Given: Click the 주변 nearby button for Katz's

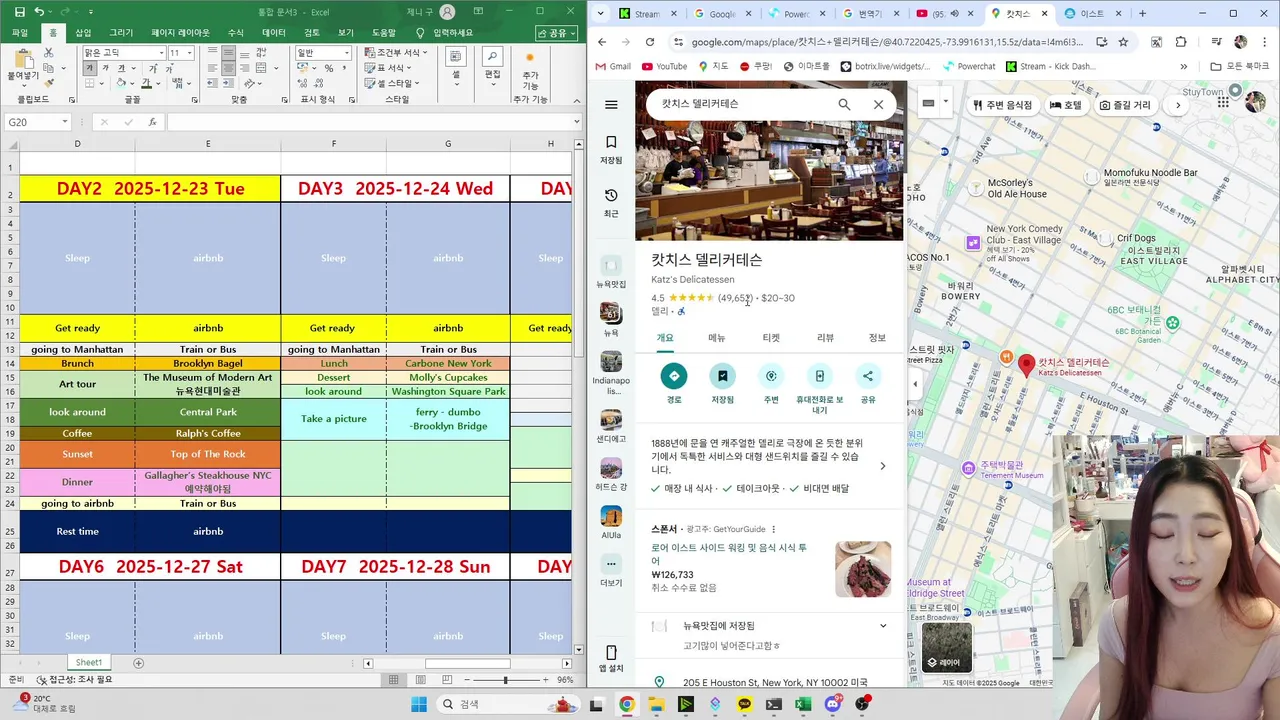Looking at the screenshot, I should pyautogui.click(x=770, y=384).
